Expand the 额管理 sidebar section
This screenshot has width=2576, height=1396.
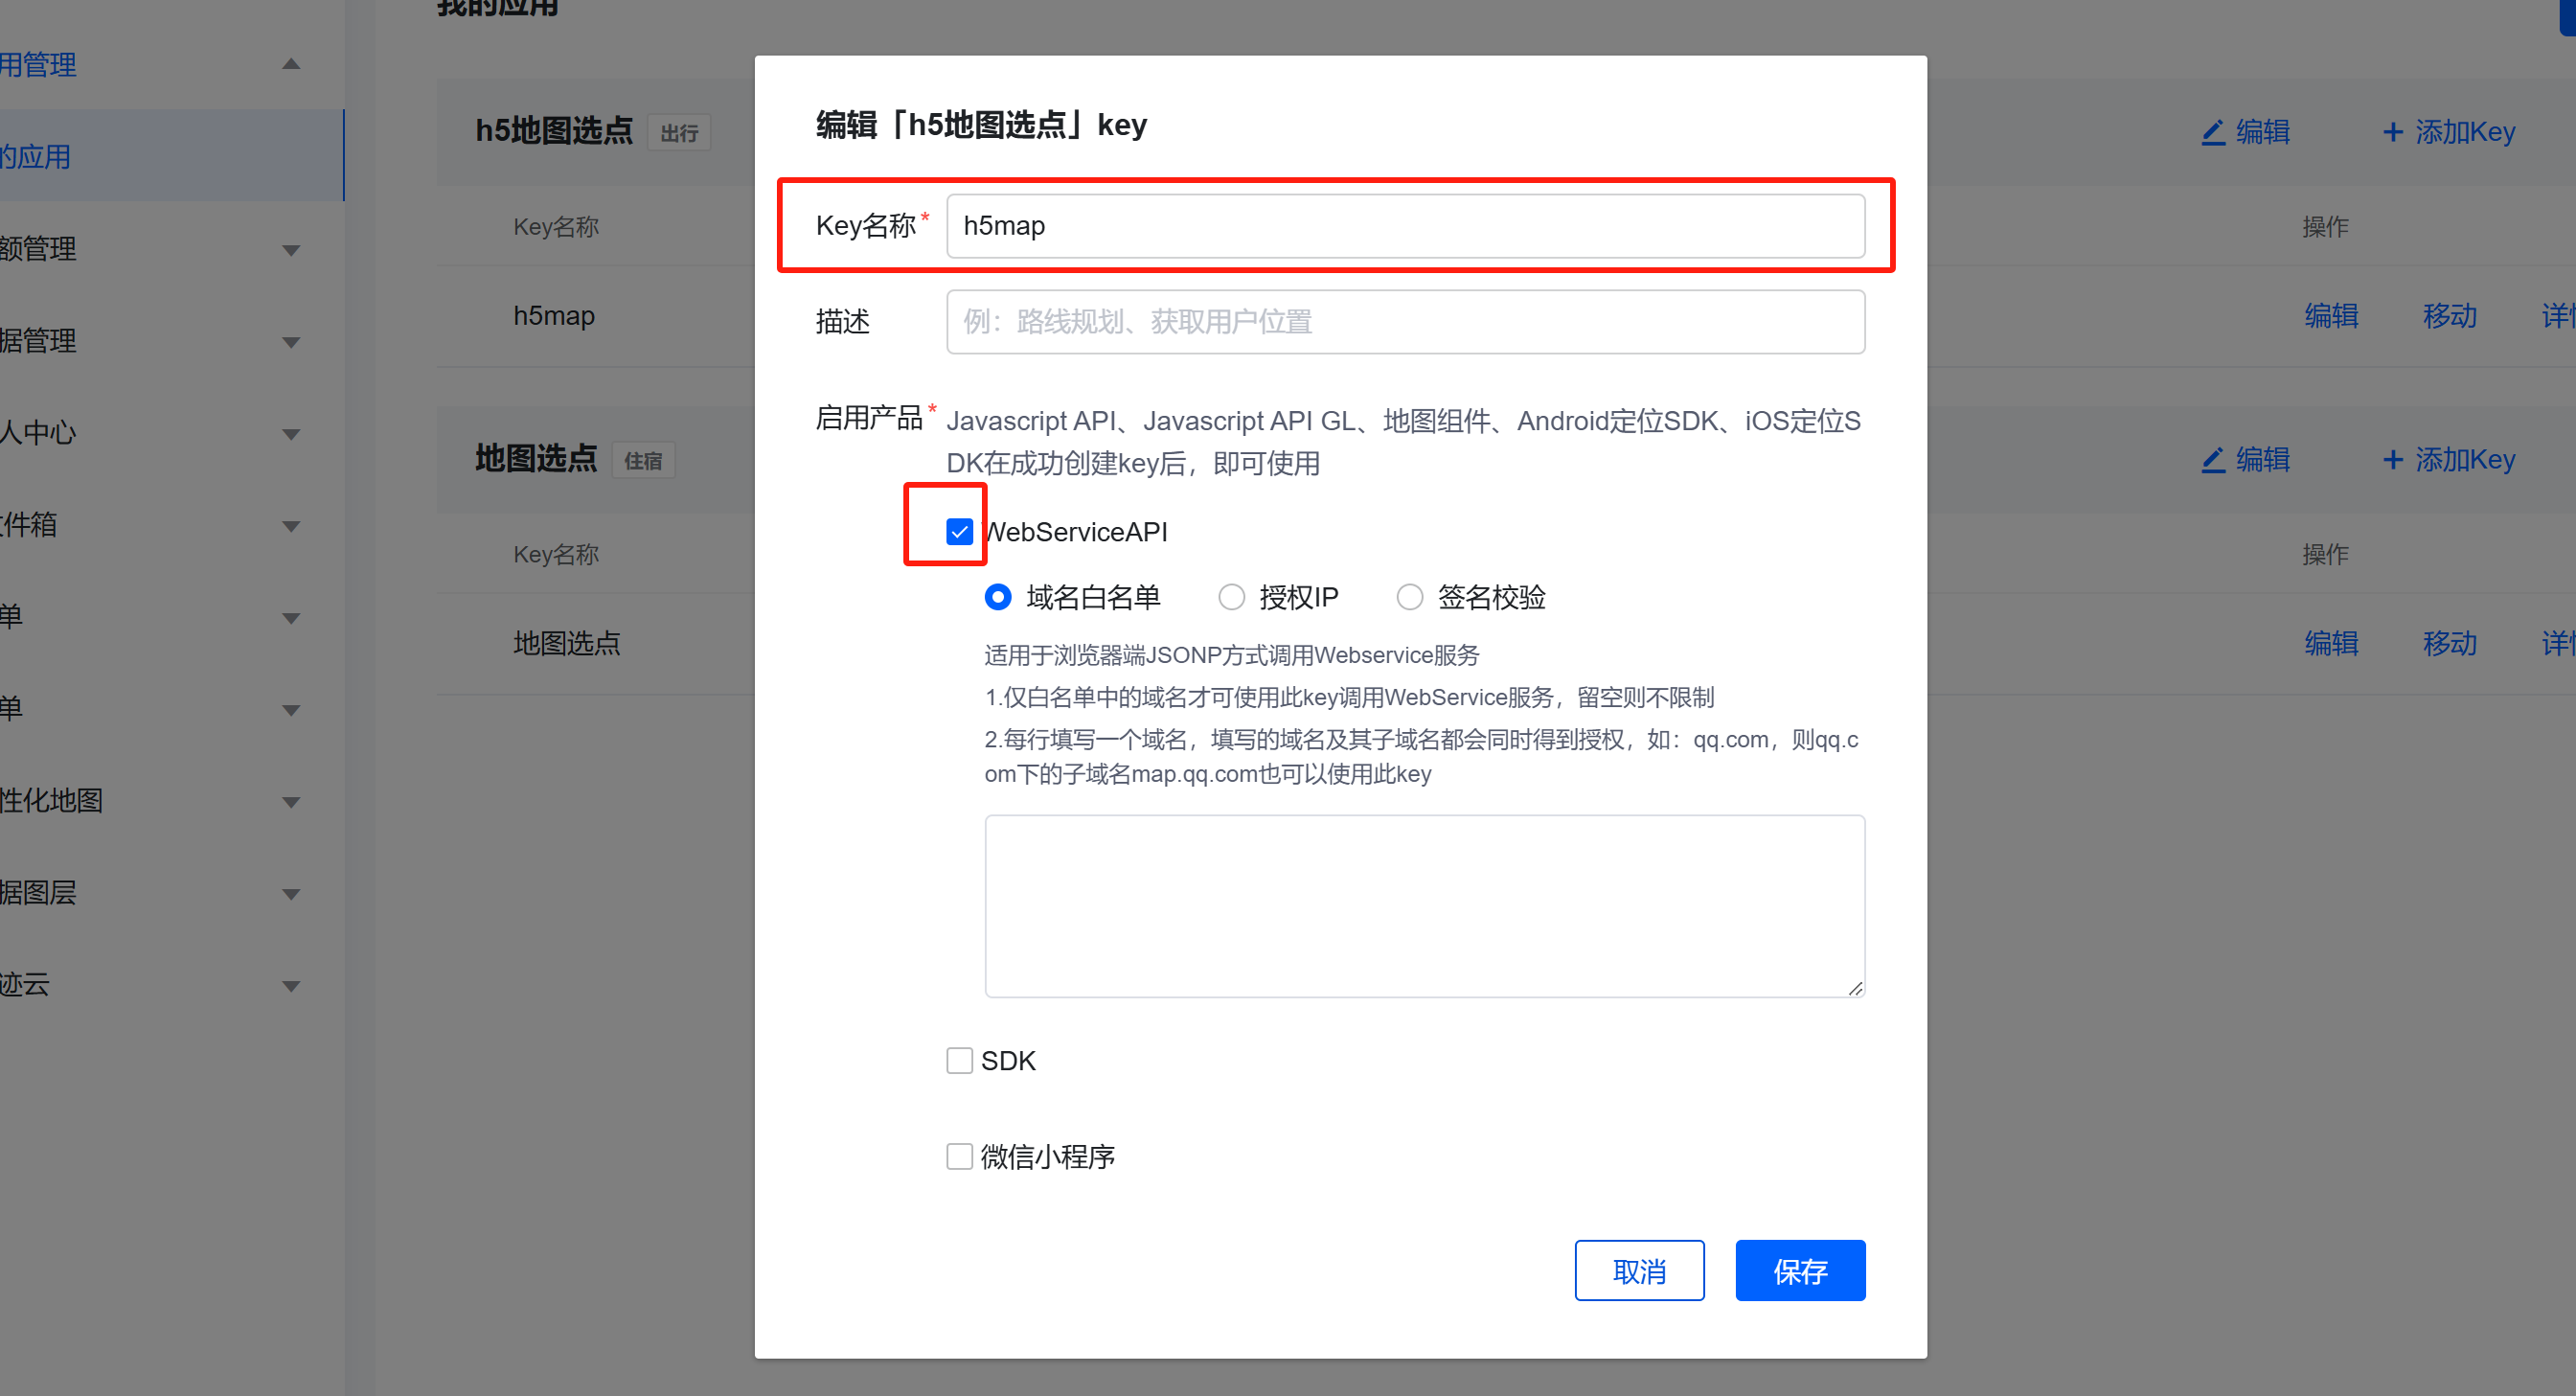pos(291,249)
